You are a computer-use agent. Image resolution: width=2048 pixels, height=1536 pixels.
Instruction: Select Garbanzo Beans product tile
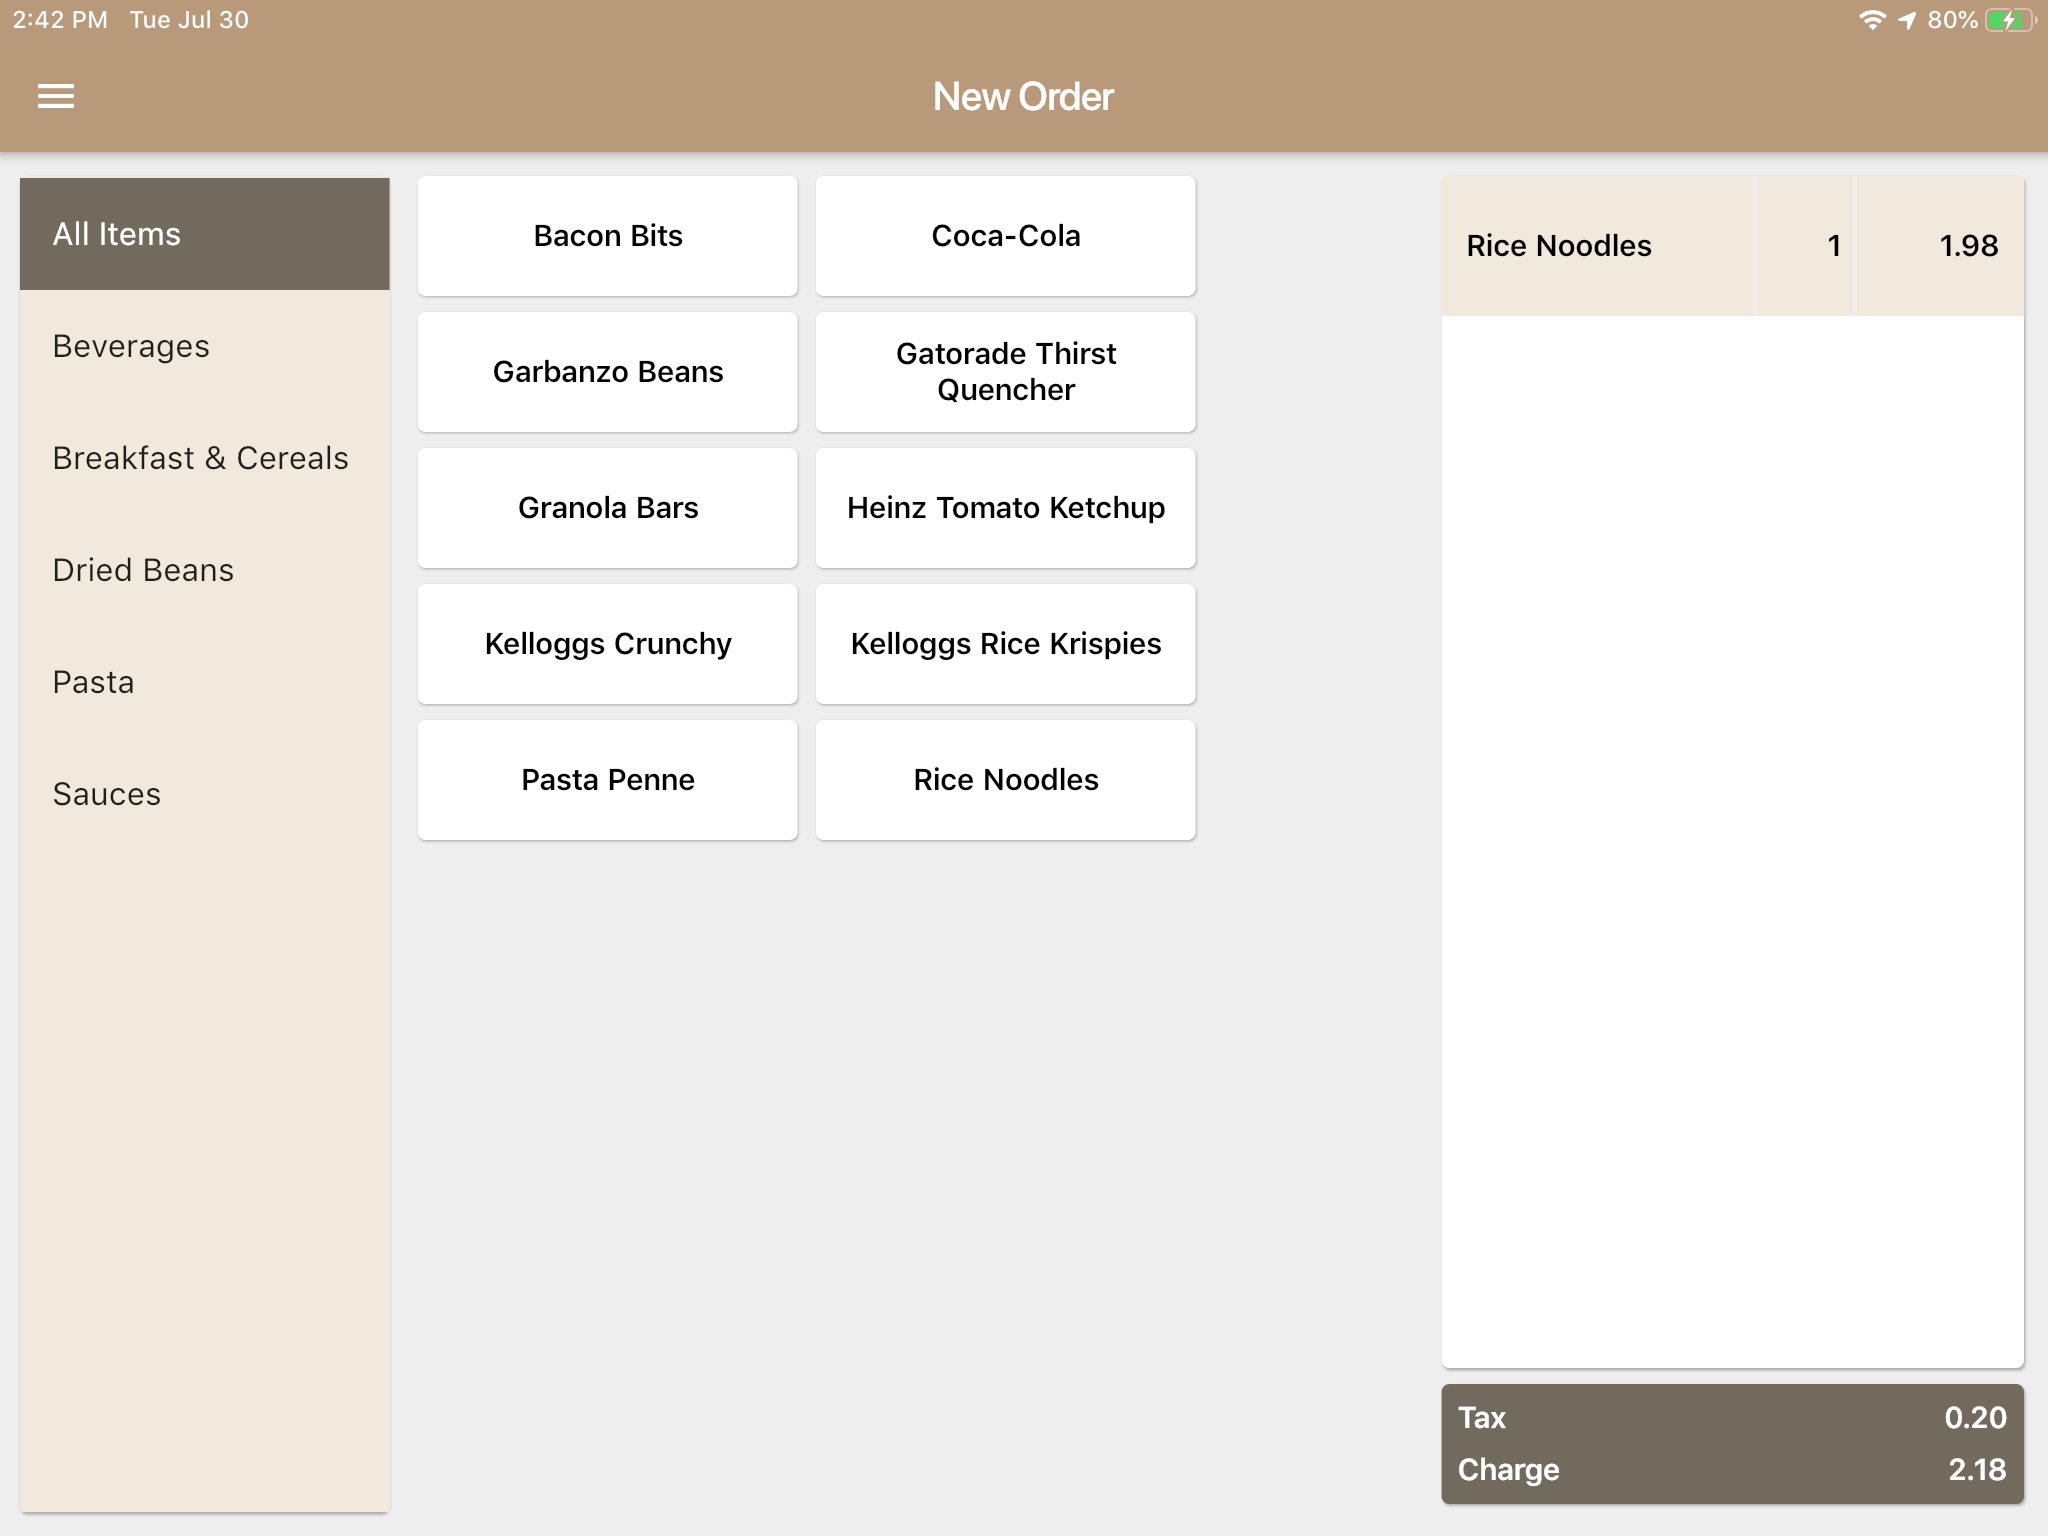pos(608,373)
